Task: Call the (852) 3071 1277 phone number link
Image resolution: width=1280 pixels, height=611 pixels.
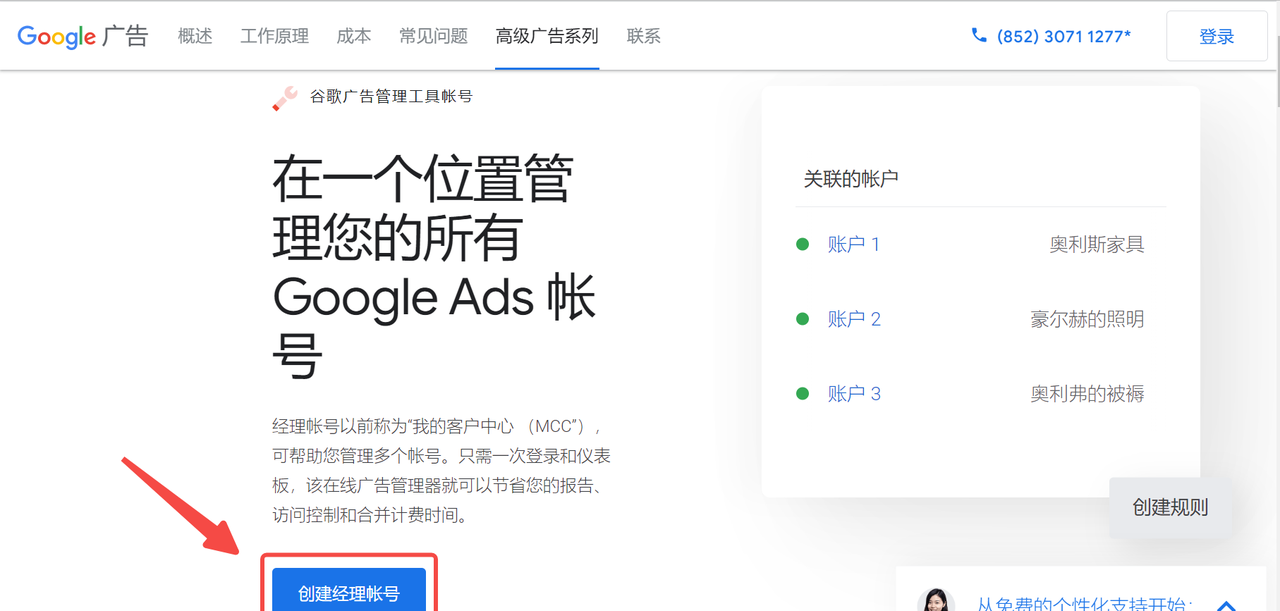Action: (x=1064, y=36)
